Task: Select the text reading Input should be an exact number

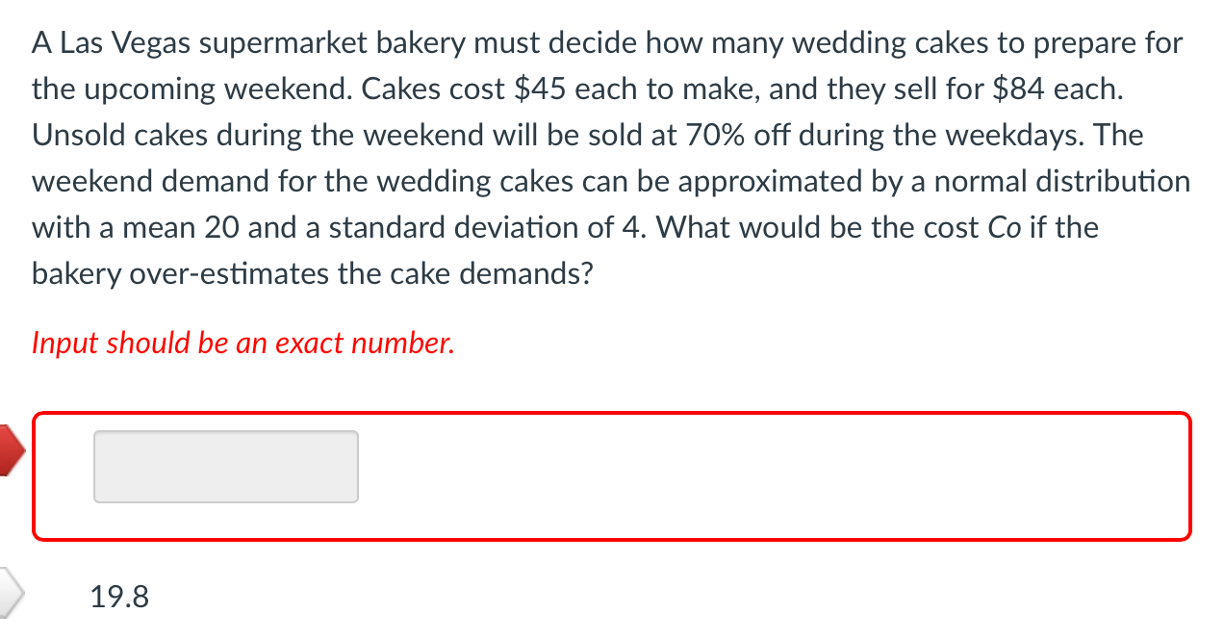Action: click(243, 343)
